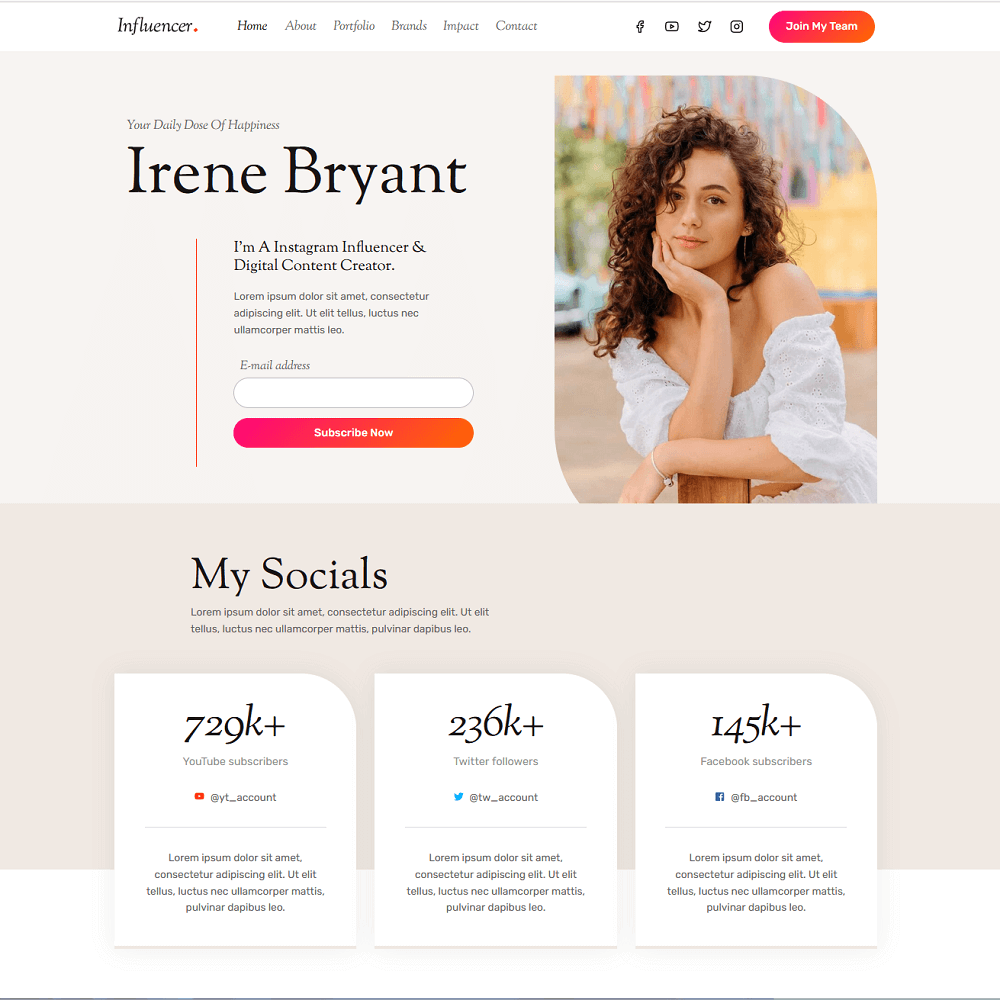
Task: Open the @yt_account link
Action: tap(243, 797)
